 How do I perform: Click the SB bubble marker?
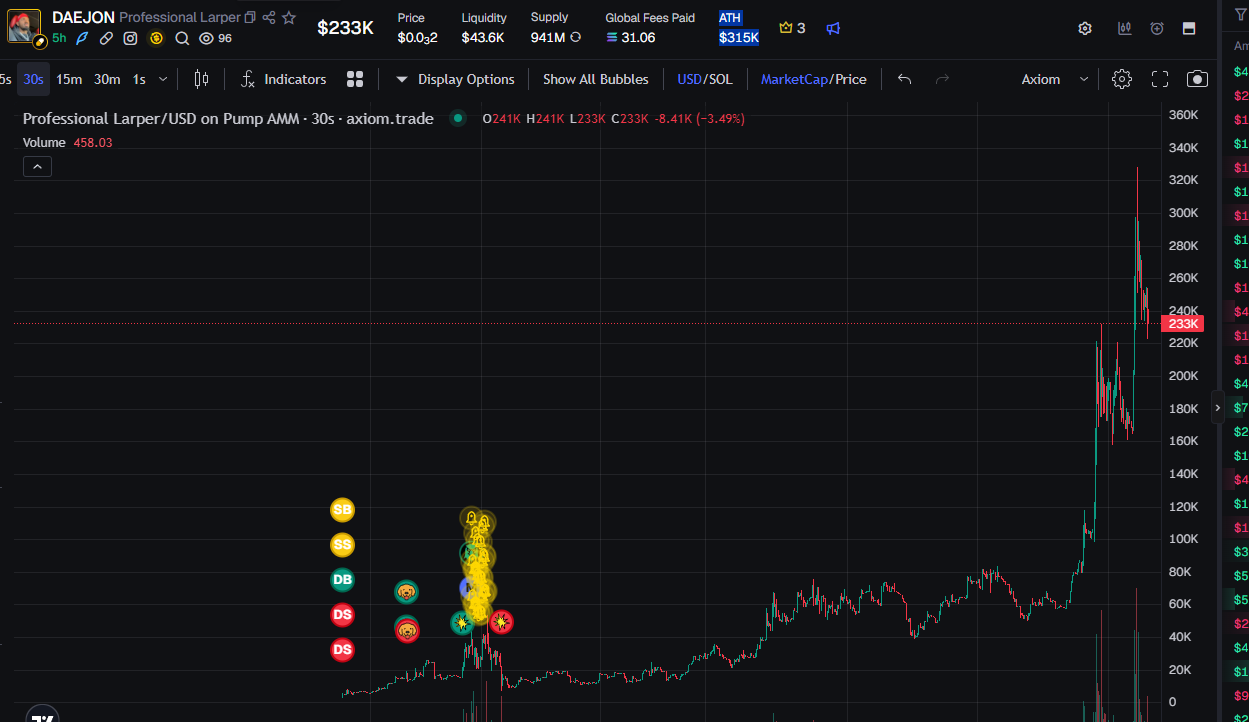[x=342, y=510]
